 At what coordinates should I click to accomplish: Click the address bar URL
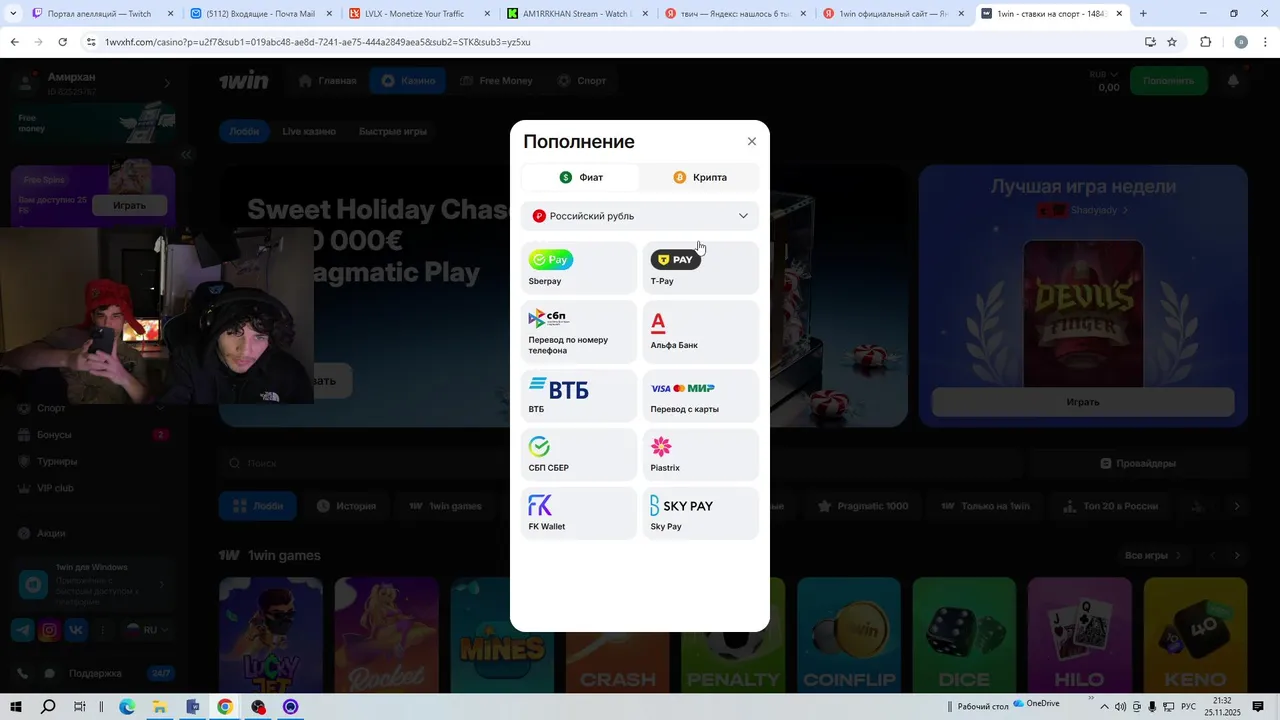(x=318, y=42)
